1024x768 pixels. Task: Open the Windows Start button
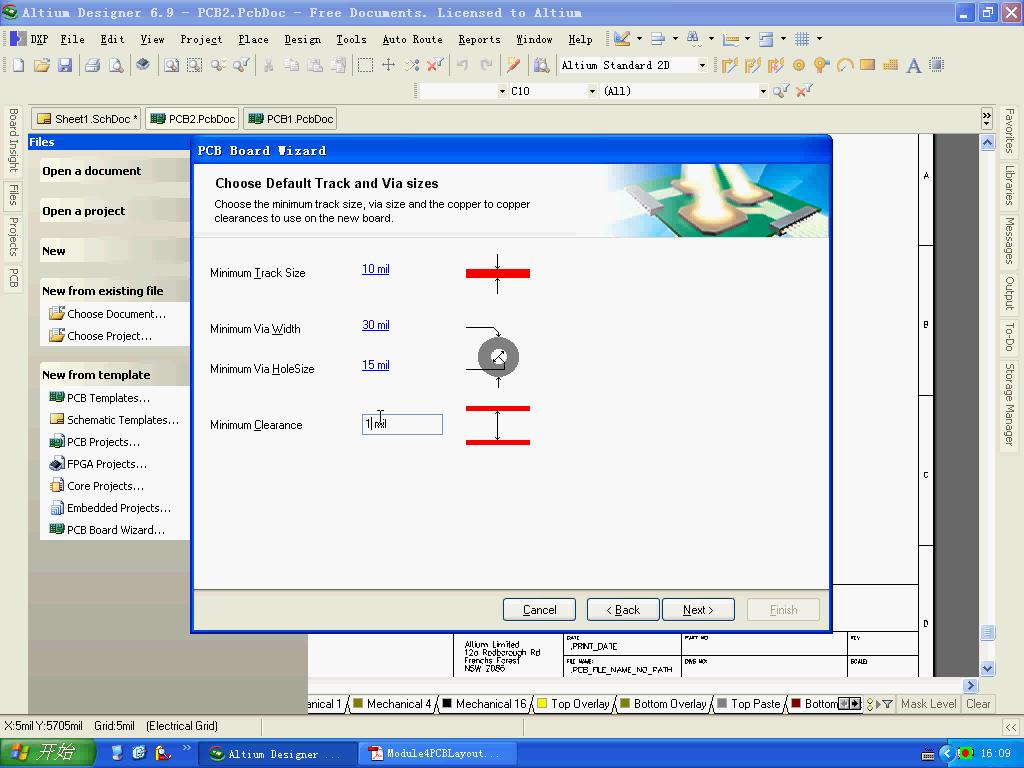click(x=47, y=753)
